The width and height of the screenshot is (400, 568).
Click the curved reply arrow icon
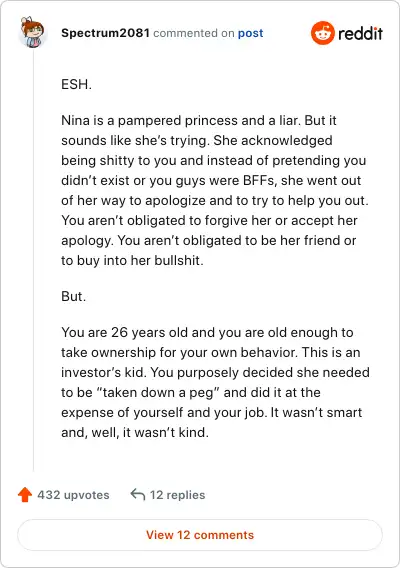tap(138, 494)
